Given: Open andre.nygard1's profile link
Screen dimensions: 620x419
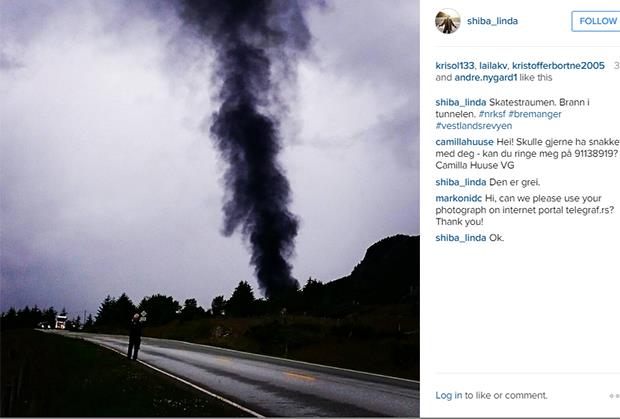Looking at the screenshot, I should (486, 77).
